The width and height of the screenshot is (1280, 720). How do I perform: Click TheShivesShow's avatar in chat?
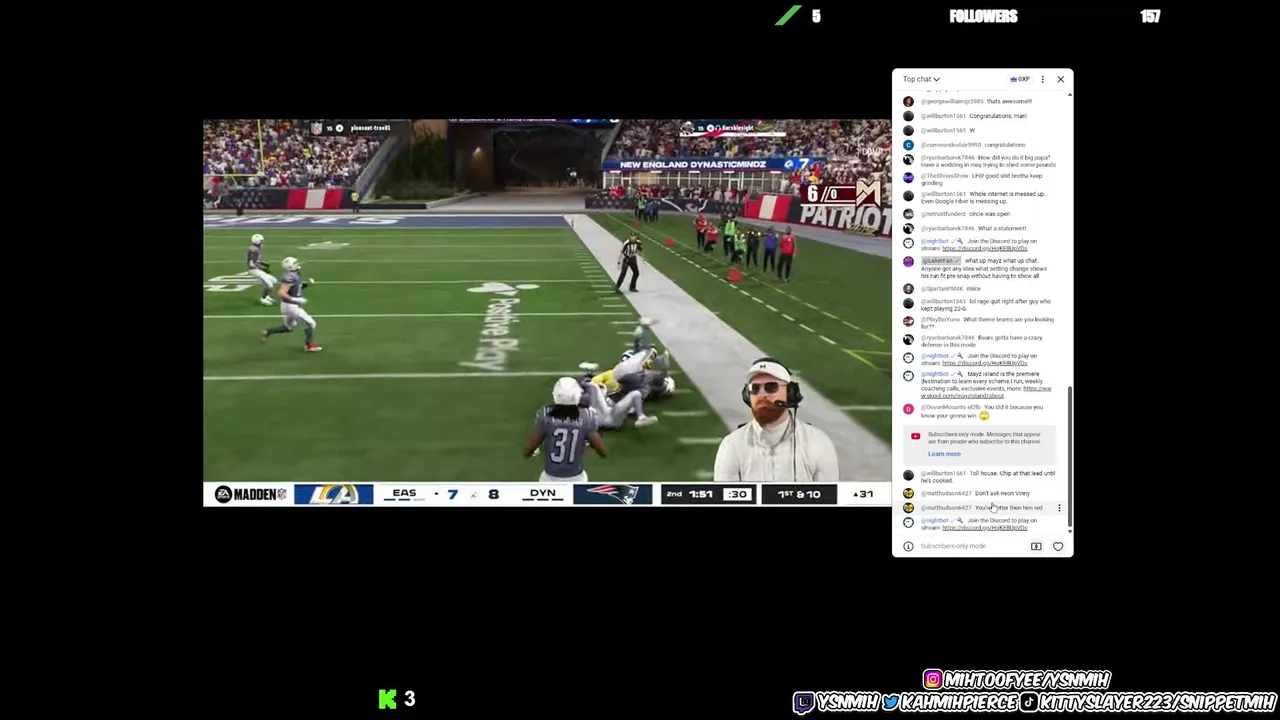908,179
